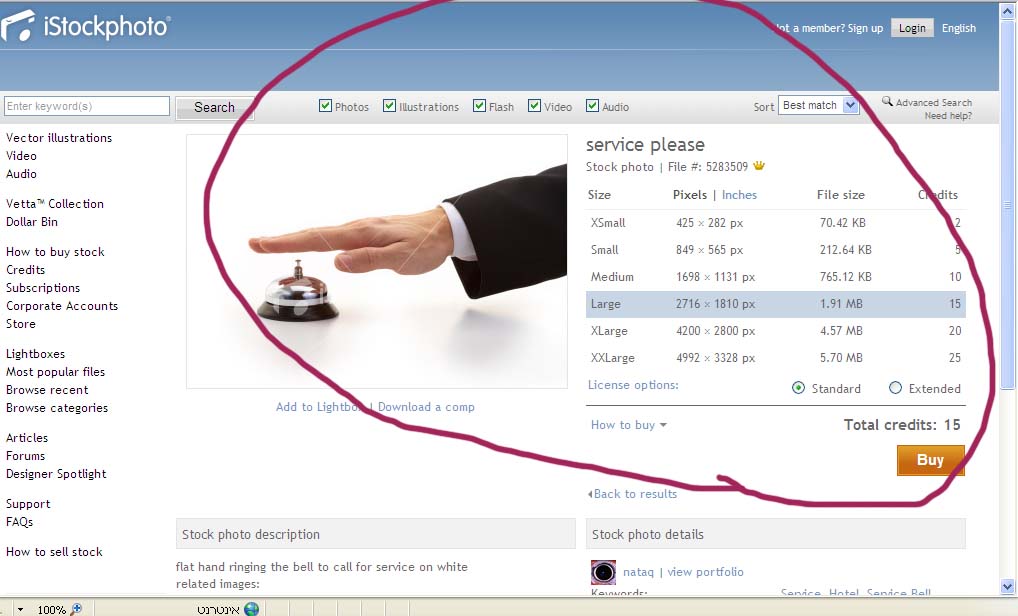
Task: Disable the Audio search filter checkbox
Action: click(x=592, y=106)
